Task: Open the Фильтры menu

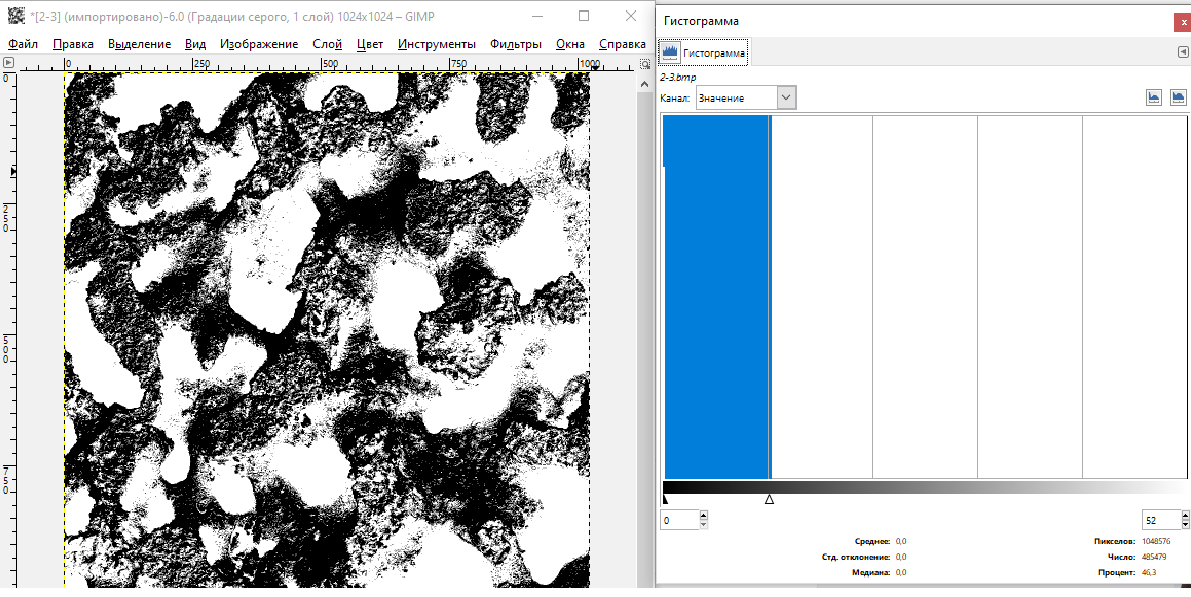Action: [x=516, y=44]
